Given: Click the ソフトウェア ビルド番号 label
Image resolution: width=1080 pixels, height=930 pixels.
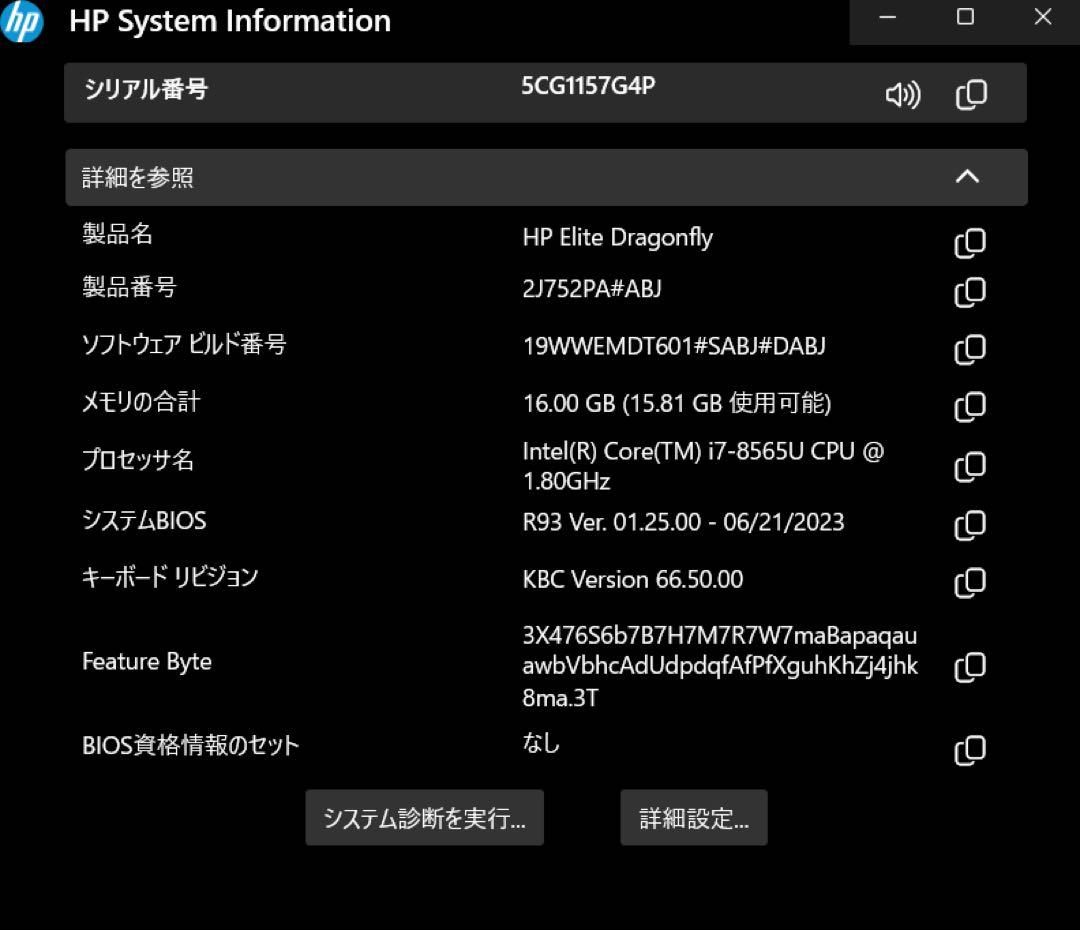Looking at the screenshot, I should coord(184,344).
